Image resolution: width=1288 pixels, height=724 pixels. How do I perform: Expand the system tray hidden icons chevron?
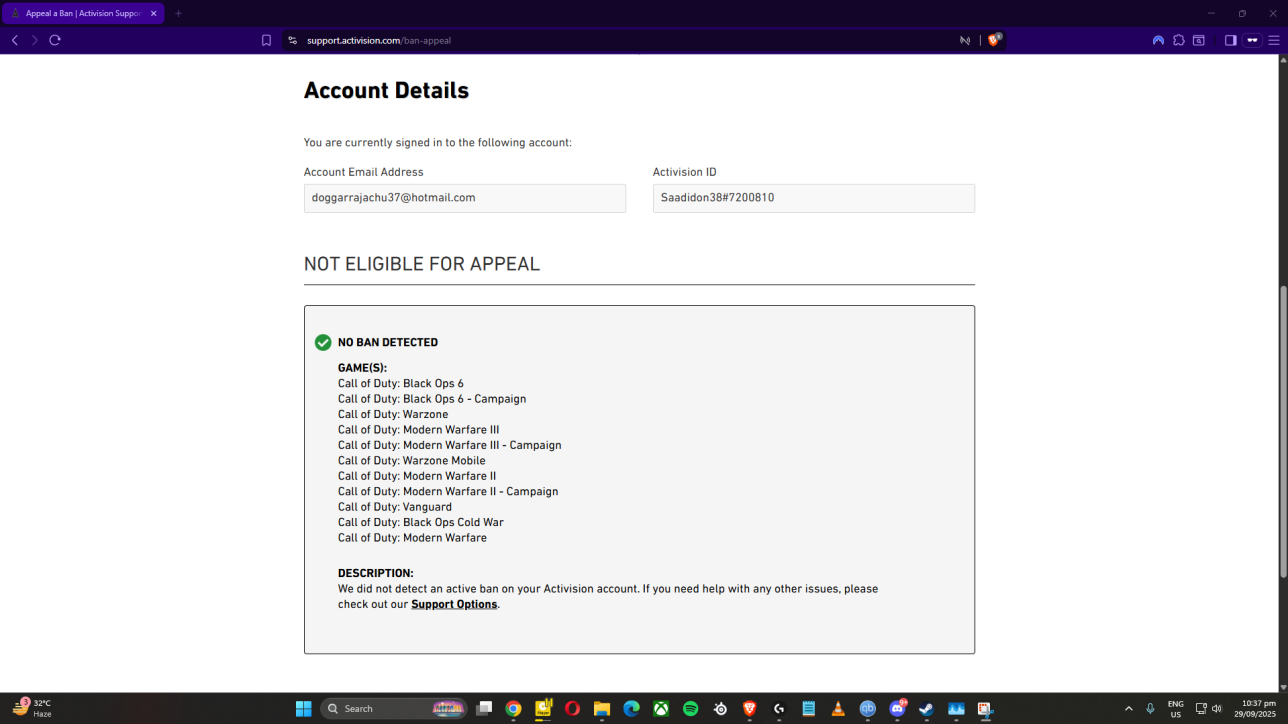(x=1129, y=709)
